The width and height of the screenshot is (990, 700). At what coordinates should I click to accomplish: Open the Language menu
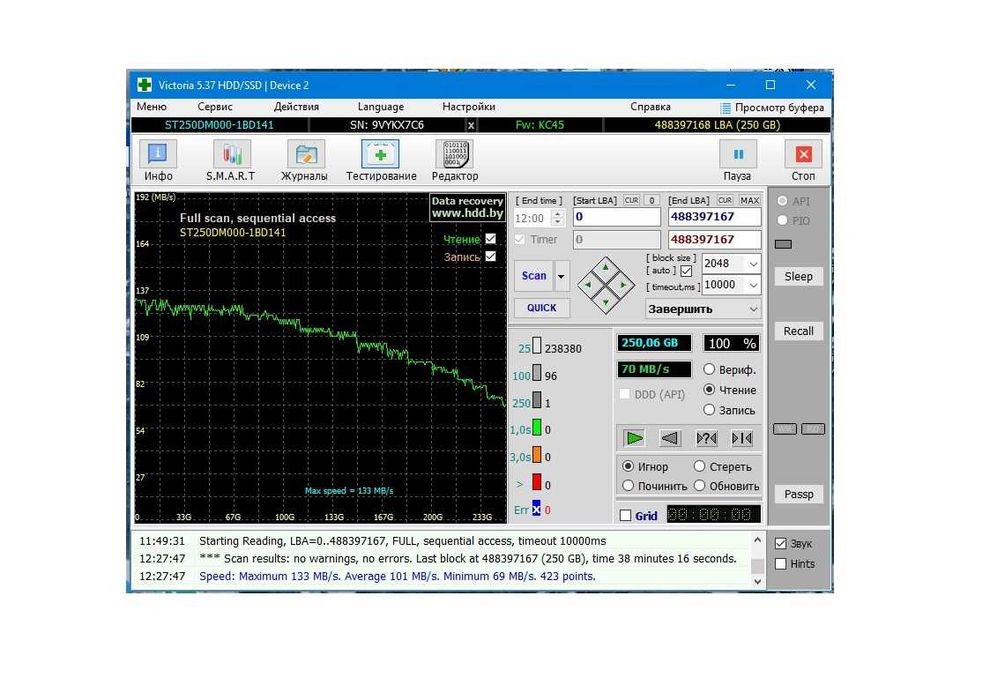click(381, 107)
